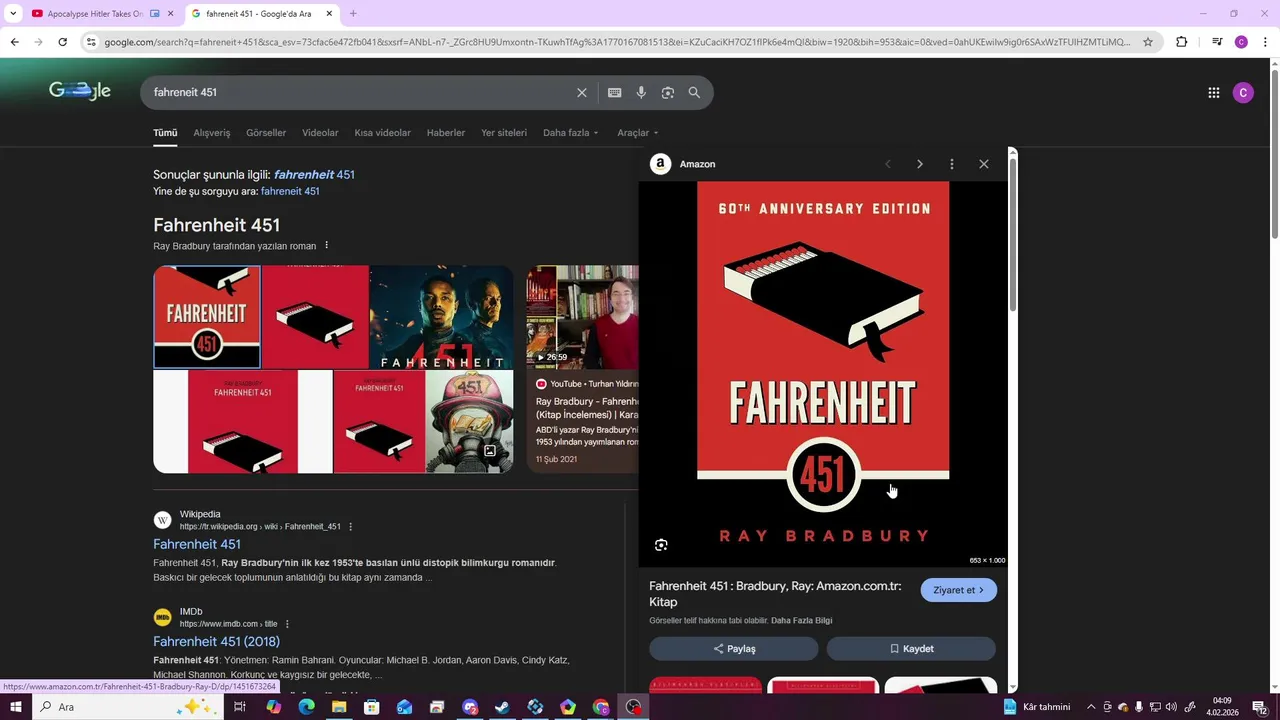Click the Ziyaret et button
This screenshot has height=720, width=1280.
click(959, 590)
